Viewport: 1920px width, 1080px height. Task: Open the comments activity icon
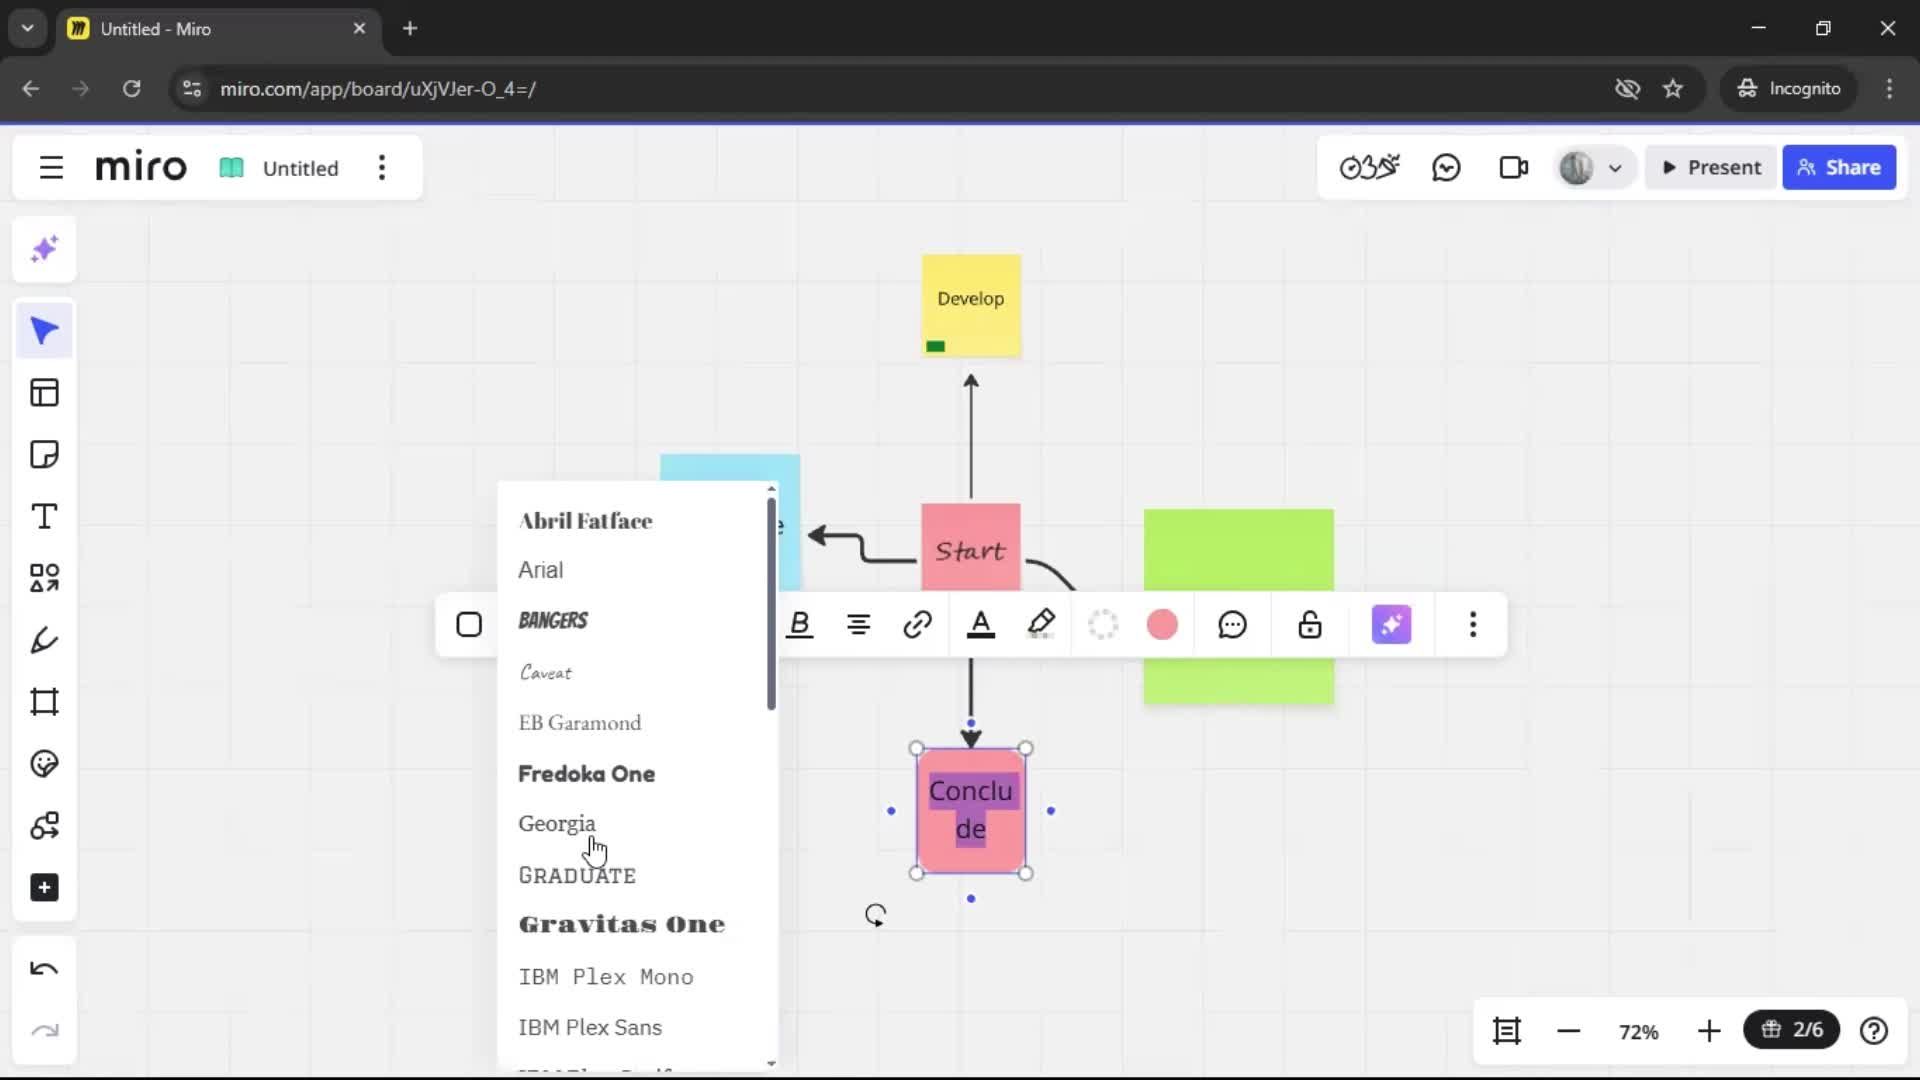(1446, 168)
